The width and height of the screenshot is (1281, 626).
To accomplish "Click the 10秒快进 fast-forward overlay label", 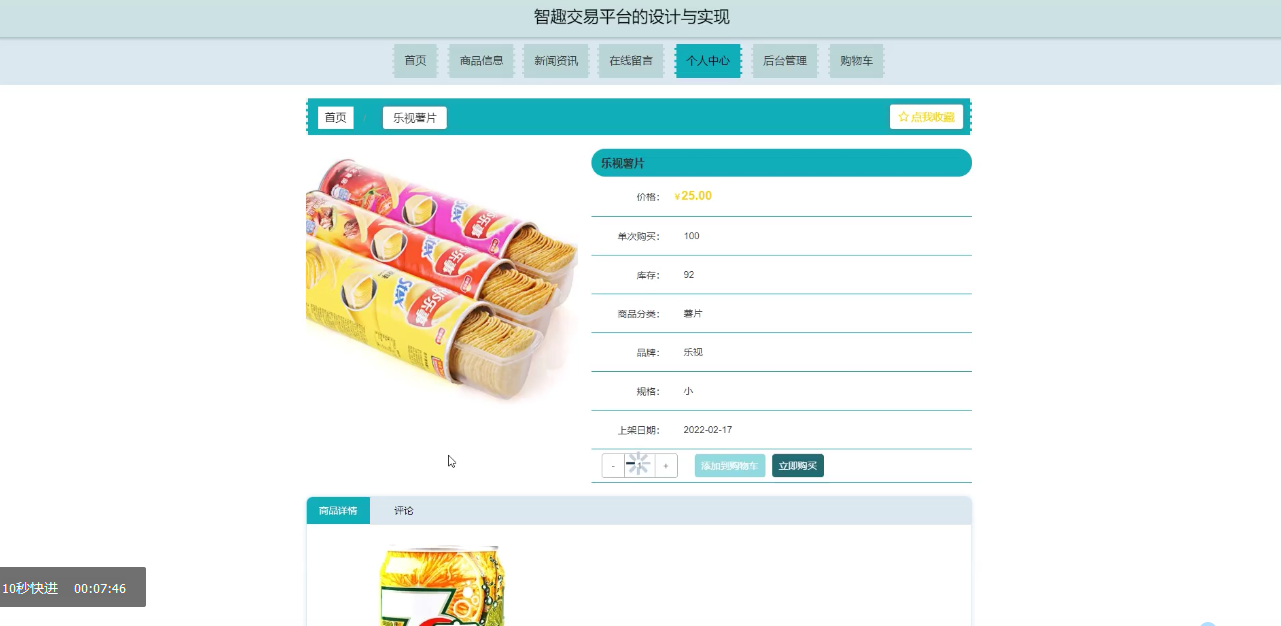I will pyautogui.click(x=30, y=588).
